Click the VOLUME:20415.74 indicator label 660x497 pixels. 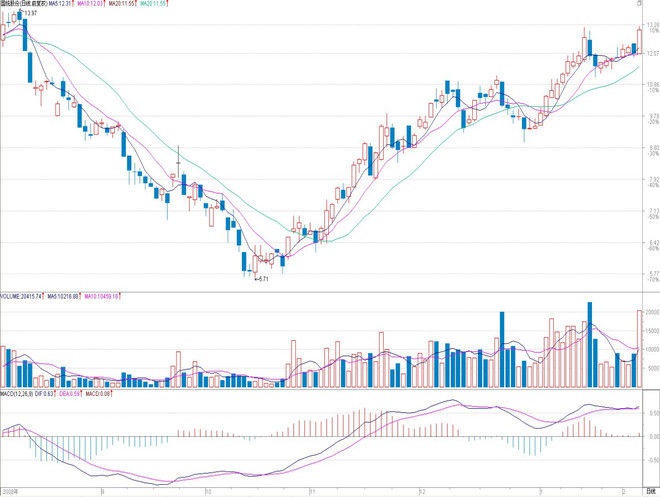(x=24, y=296)
